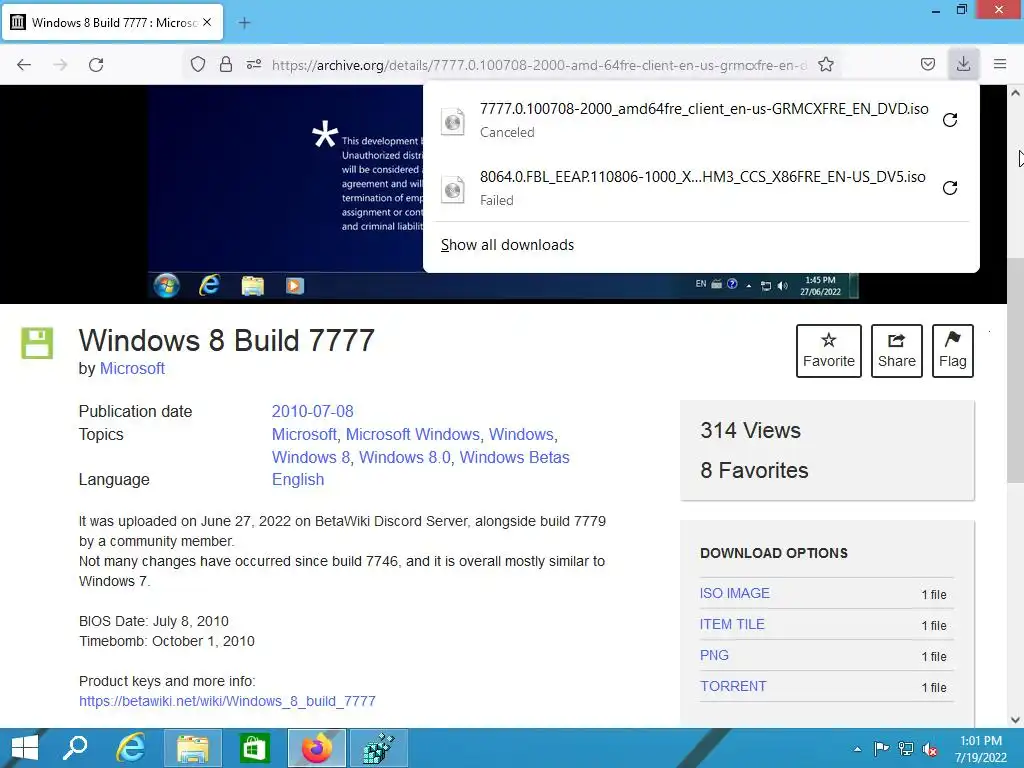Open the canceled 7777 ISO download entry

point(686,120)
